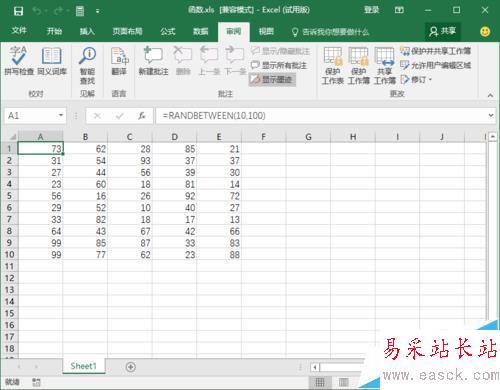Switch to the 数据 tab
Viewport: 500px width, 390px height.
point(201,31)
